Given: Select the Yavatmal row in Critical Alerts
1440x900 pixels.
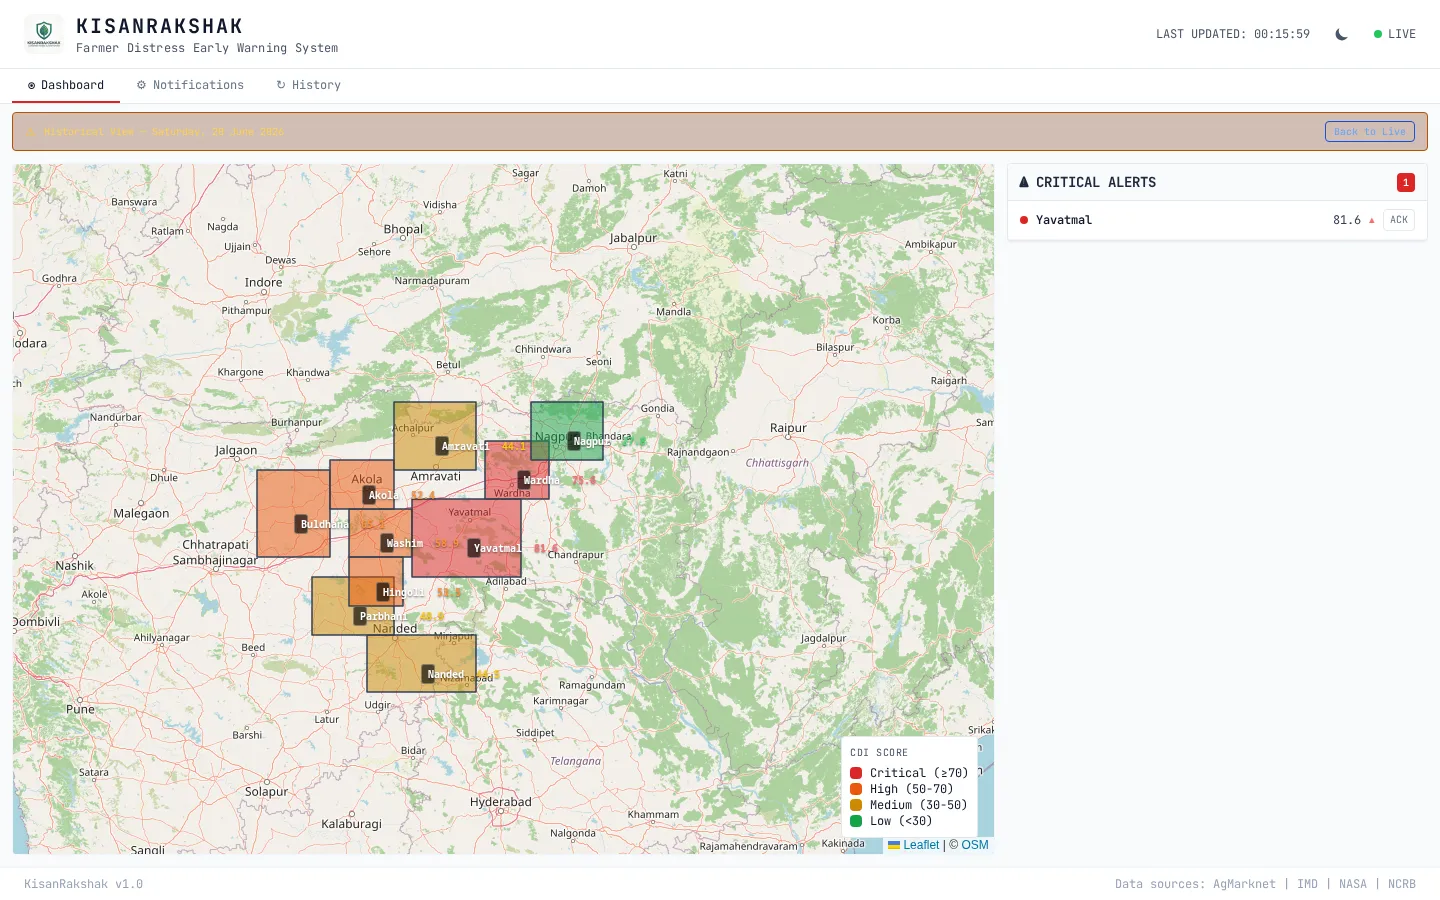Looking at the screenshot, I should 1217,220.
